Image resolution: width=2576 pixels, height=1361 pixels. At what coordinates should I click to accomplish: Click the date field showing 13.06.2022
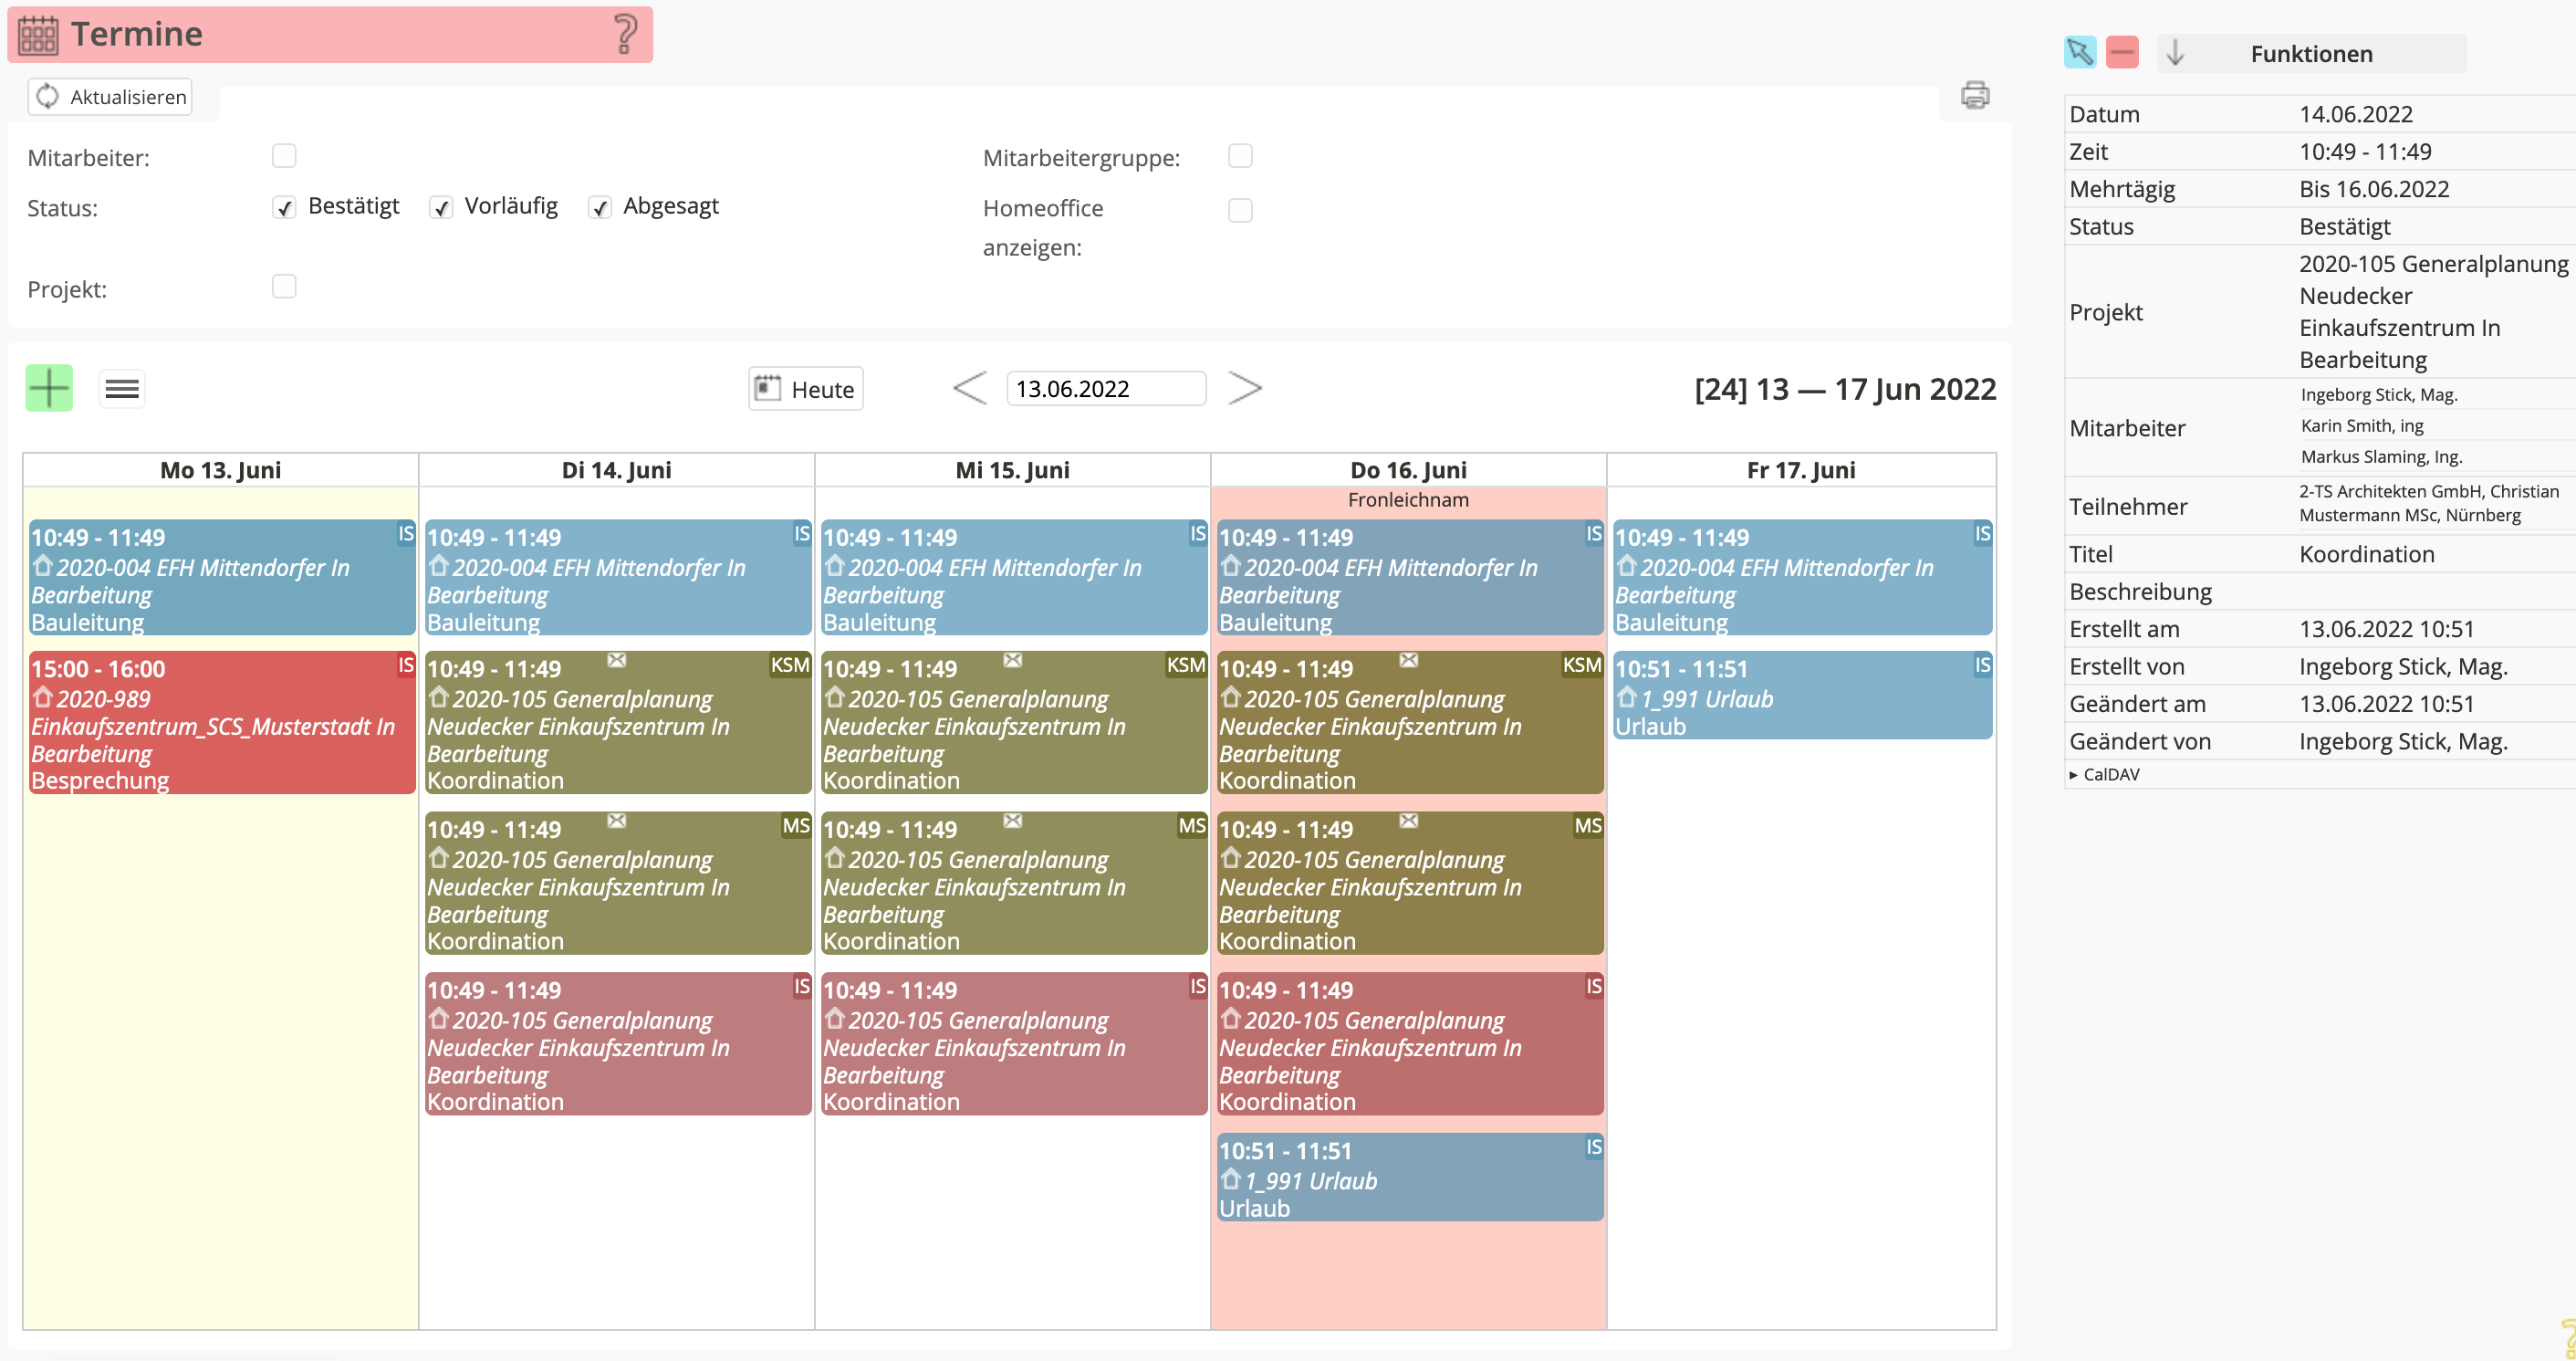[x=1105, y=389]
